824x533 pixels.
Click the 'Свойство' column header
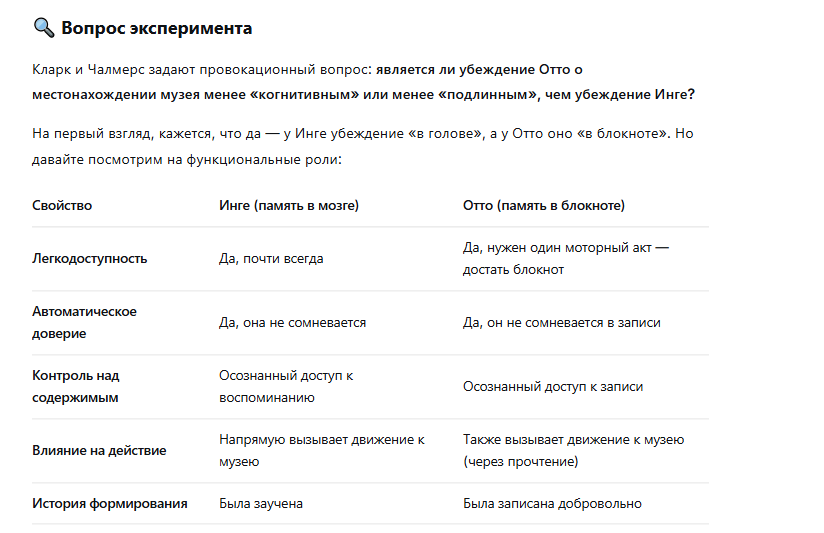[x=62, y=206]
